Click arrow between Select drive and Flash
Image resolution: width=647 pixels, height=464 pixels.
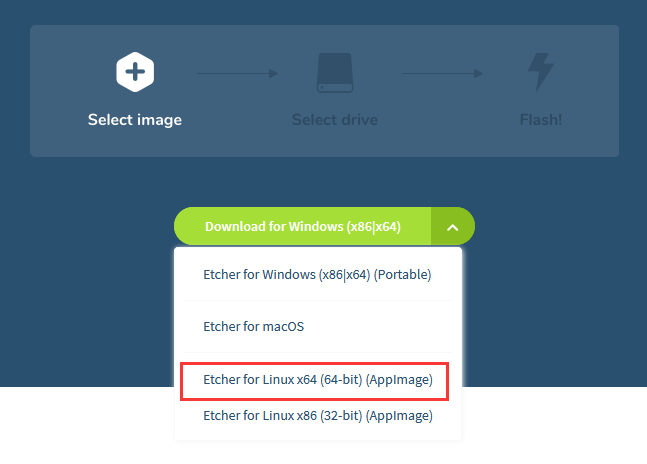click(x=442, y=73)
